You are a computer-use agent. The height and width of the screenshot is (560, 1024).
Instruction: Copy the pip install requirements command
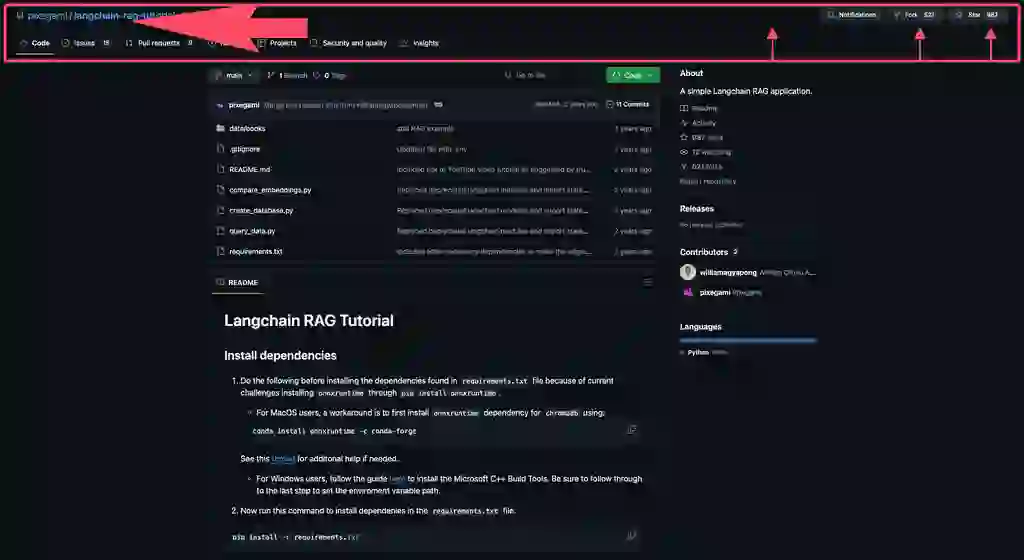pyautogui.click(x=632, y=536)
